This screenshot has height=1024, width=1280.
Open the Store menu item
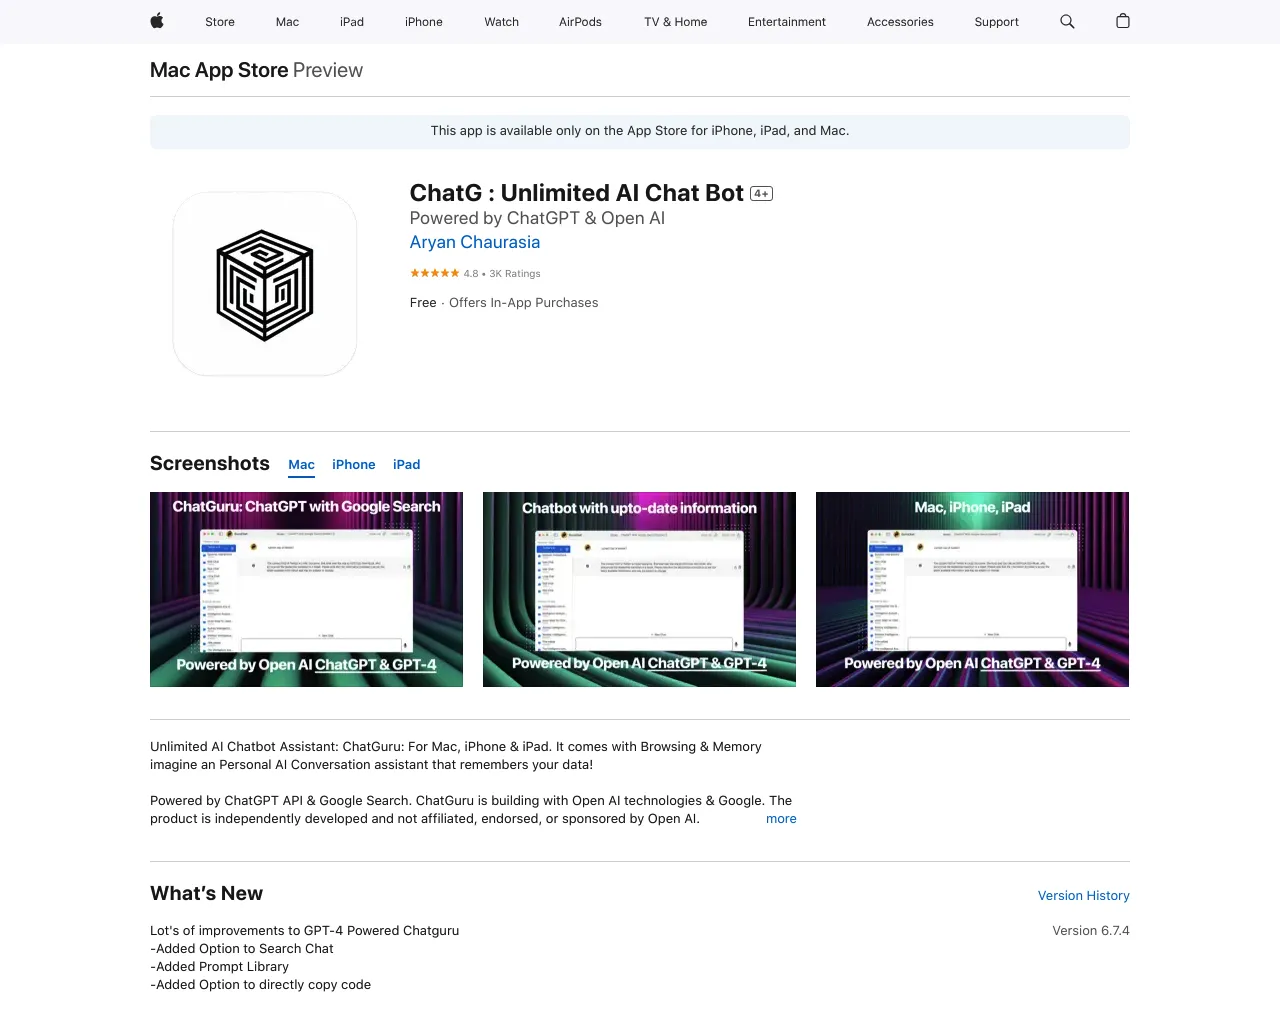[x=219, y=22]
